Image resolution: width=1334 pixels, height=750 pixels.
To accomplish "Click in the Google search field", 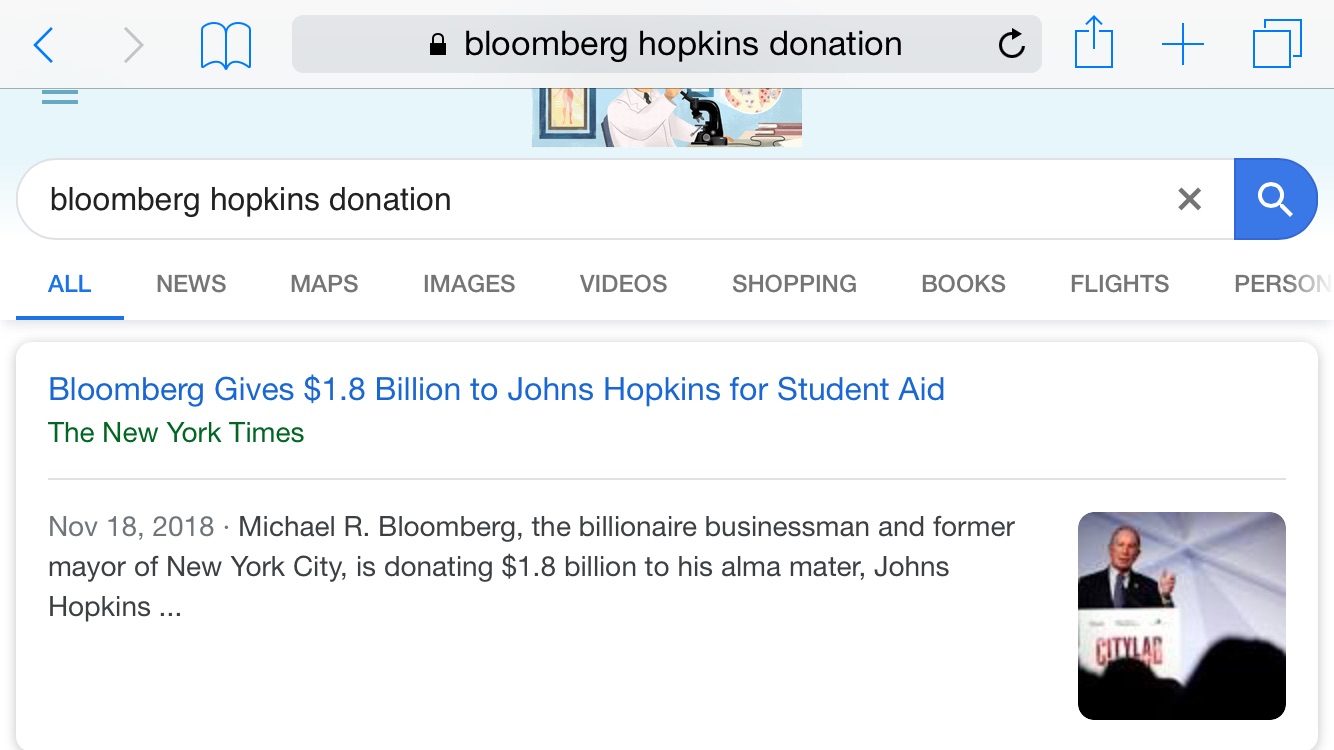I will pos(600,199).
